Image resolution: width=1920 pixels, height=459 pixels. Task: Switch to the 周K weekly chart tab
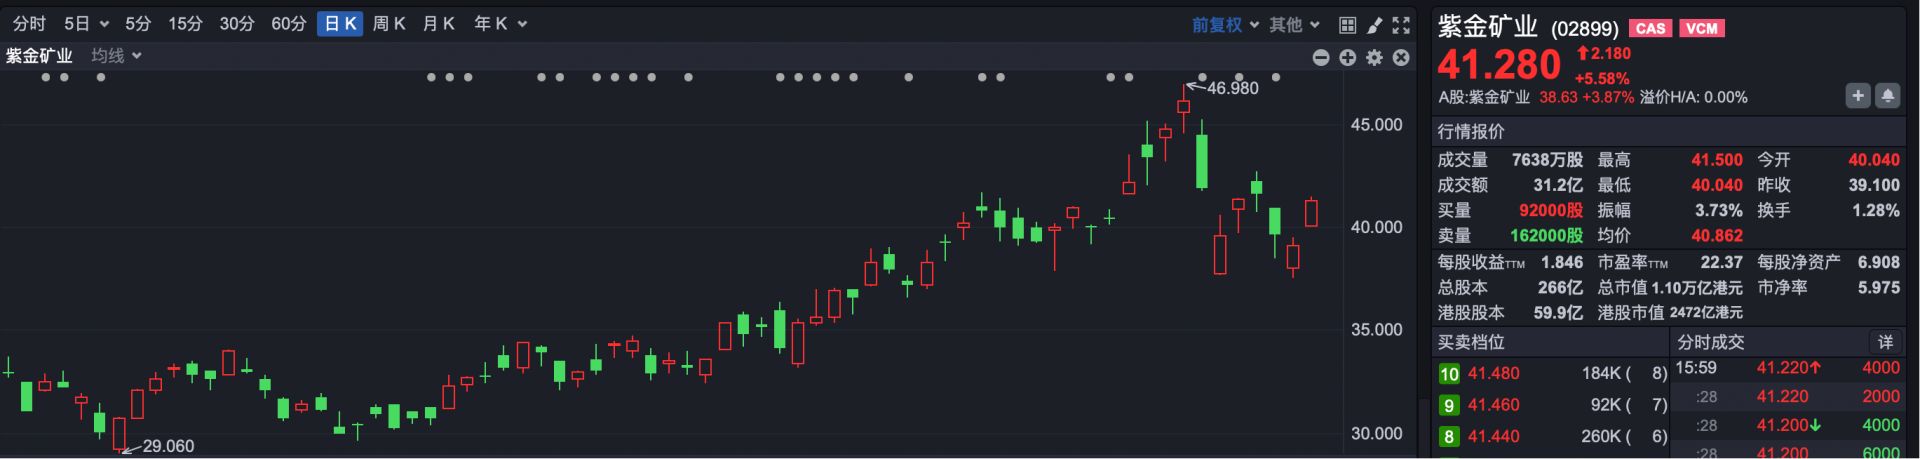(x=389, y=24)
